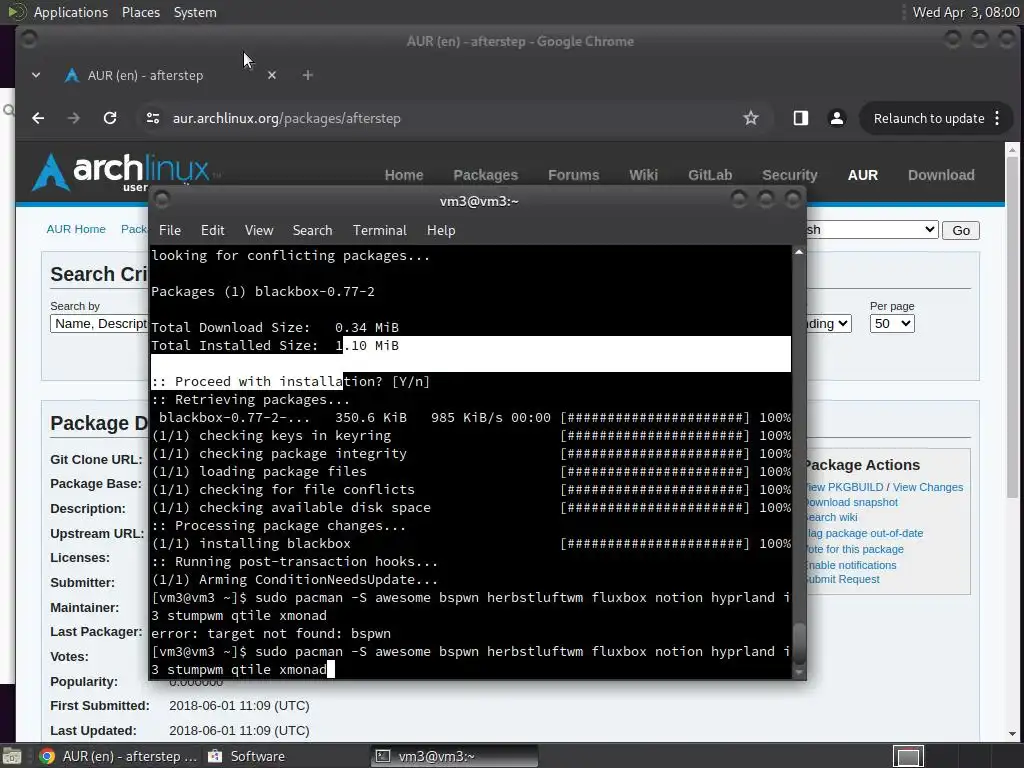
Task: Open workspace switcher in bottom panel
Action: tap(908, 757)
